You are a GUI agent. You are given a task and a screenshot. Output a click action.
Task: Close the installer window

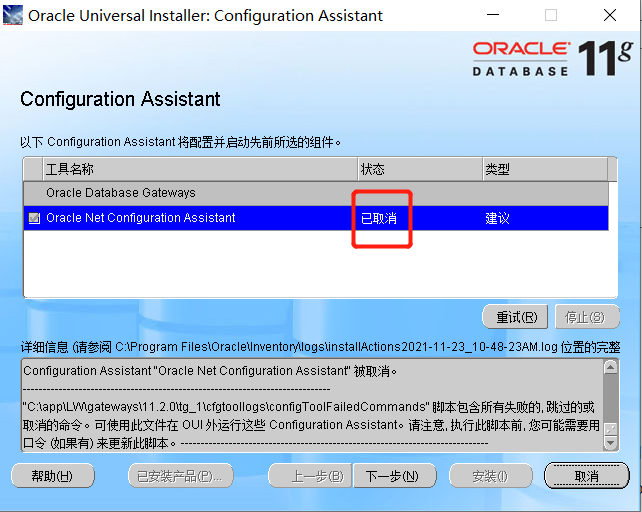[610, 15]
